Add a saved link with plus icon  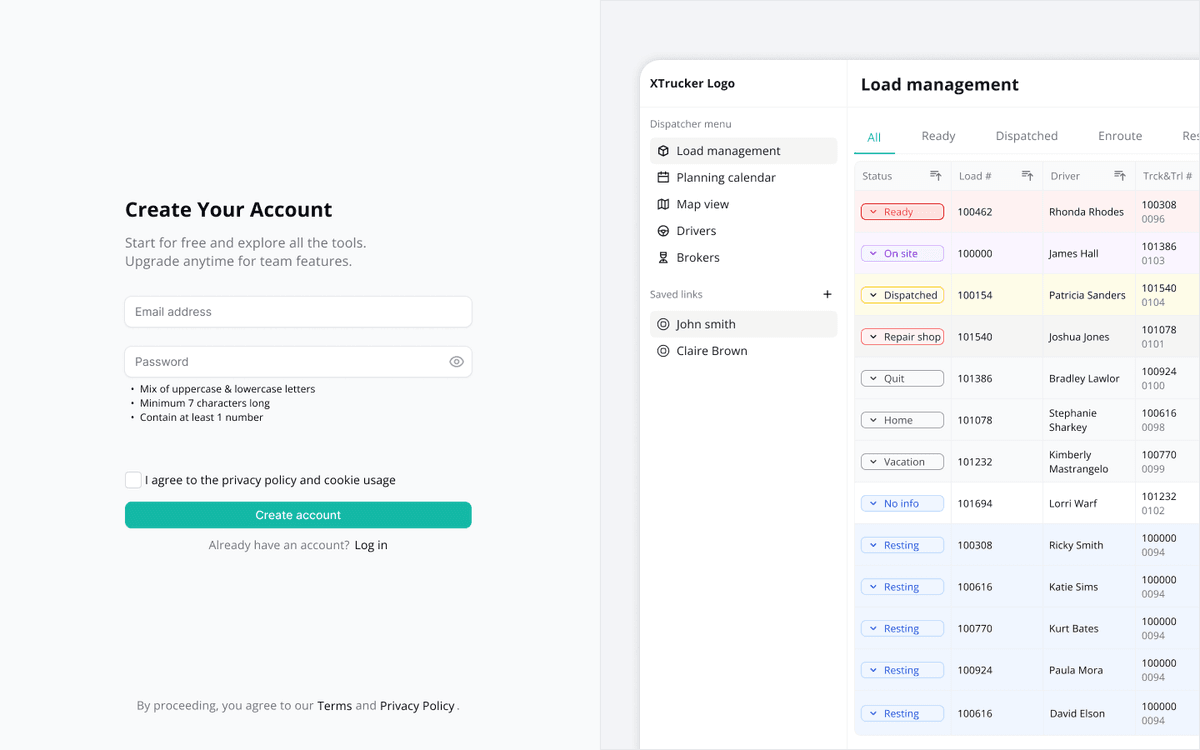tap(827, 294)
